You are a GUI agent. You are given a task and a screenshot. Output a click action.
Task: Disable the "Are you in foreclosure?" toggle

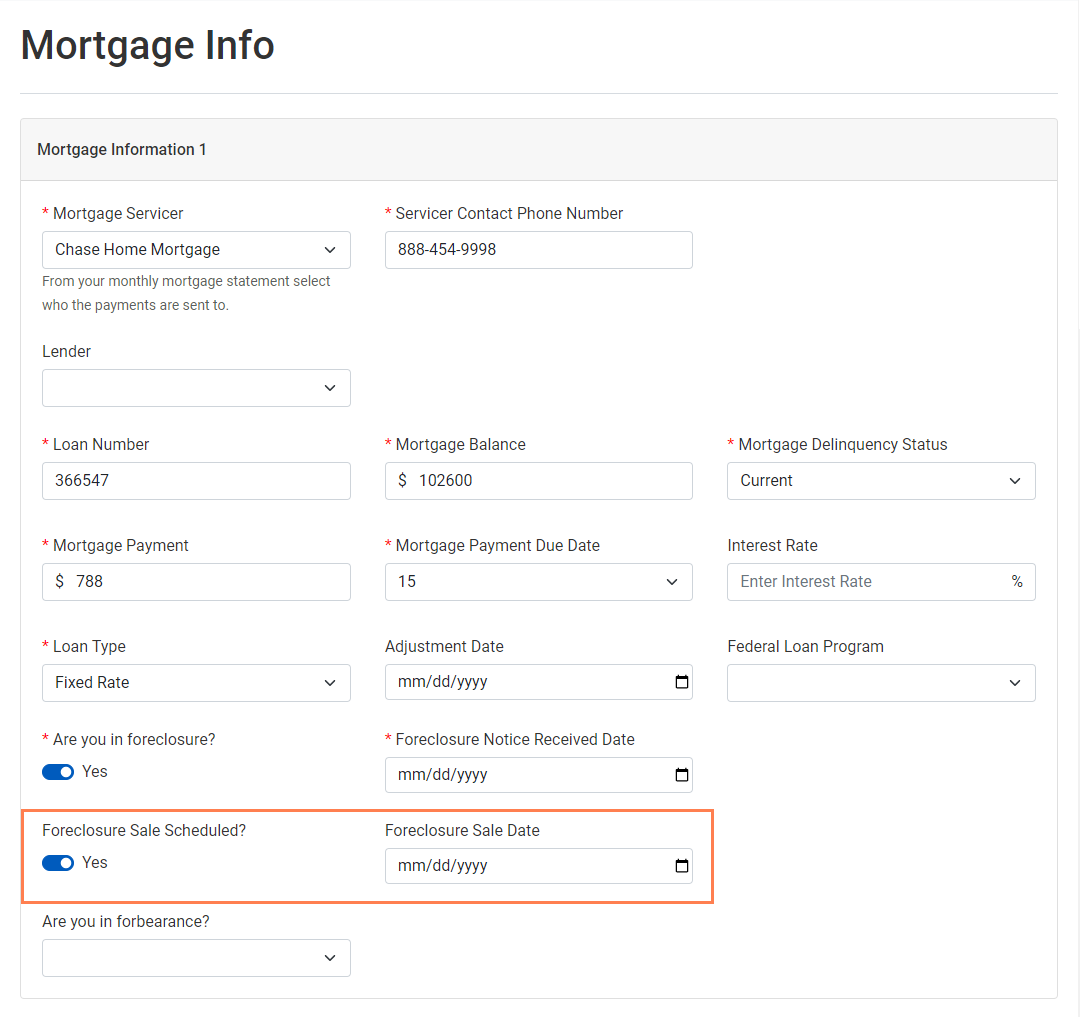[58, 771]
